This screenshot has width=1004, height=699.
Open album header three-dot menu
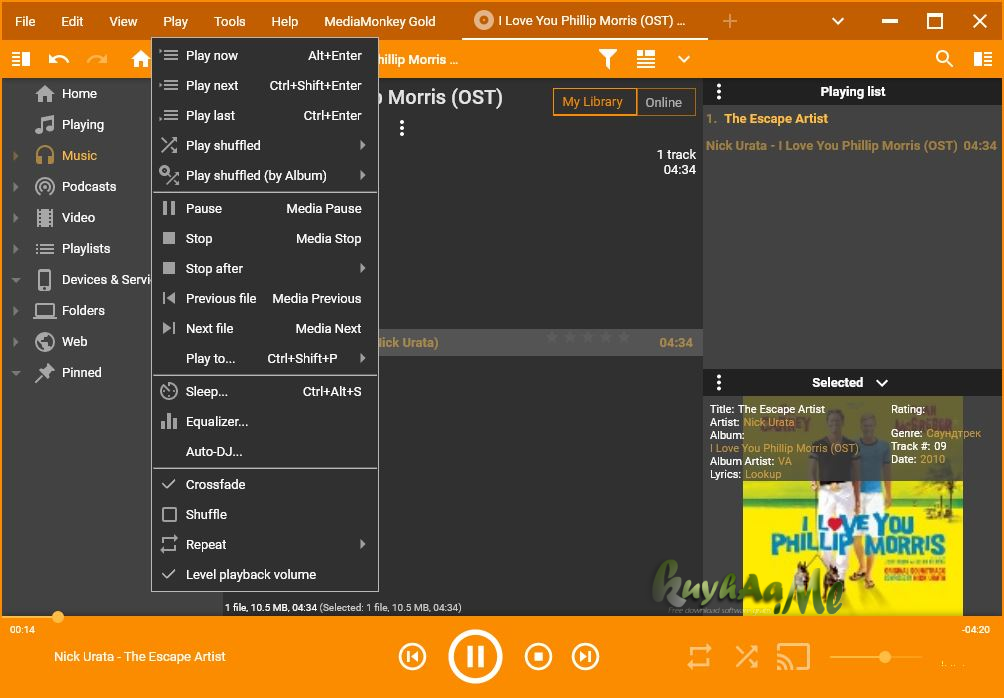pos(401,128)
